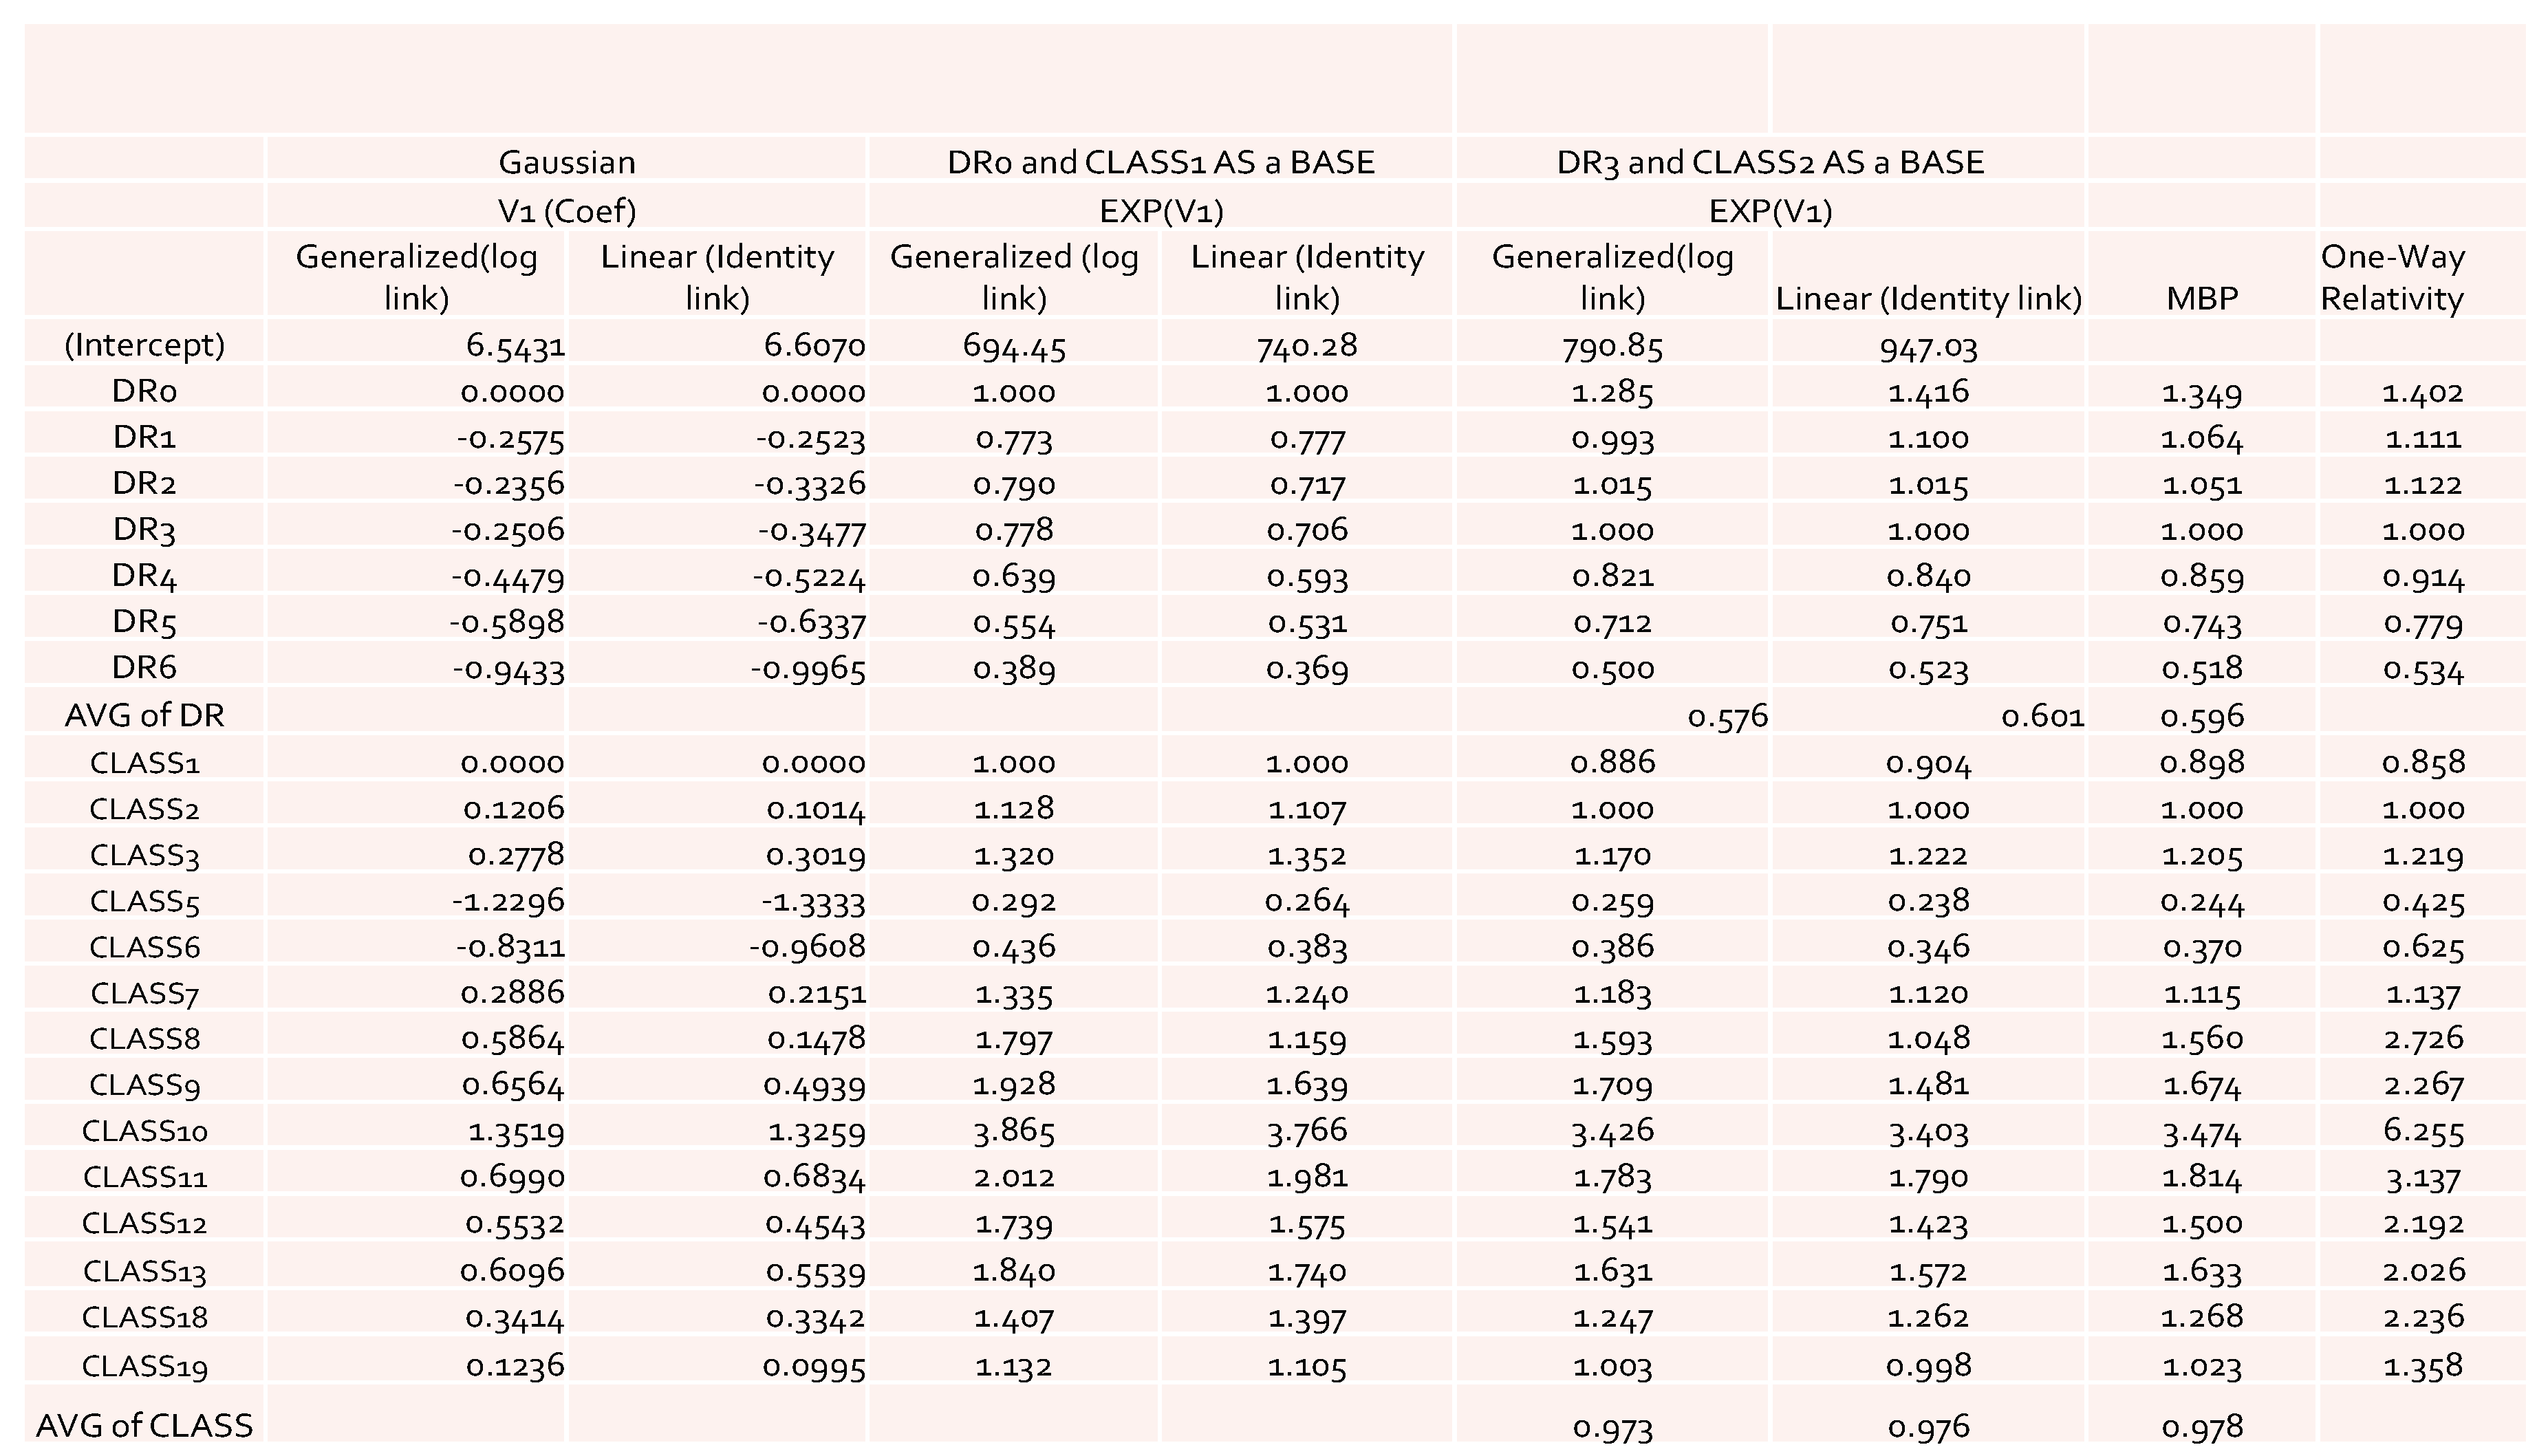Click the "MBP" column header
This screenshot has height=1456, width=2548.
2201,298
